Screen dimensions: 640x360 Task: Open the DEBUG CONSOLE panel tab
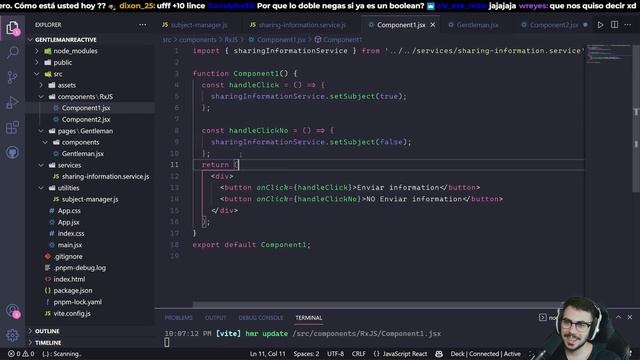tap(260, 318)
